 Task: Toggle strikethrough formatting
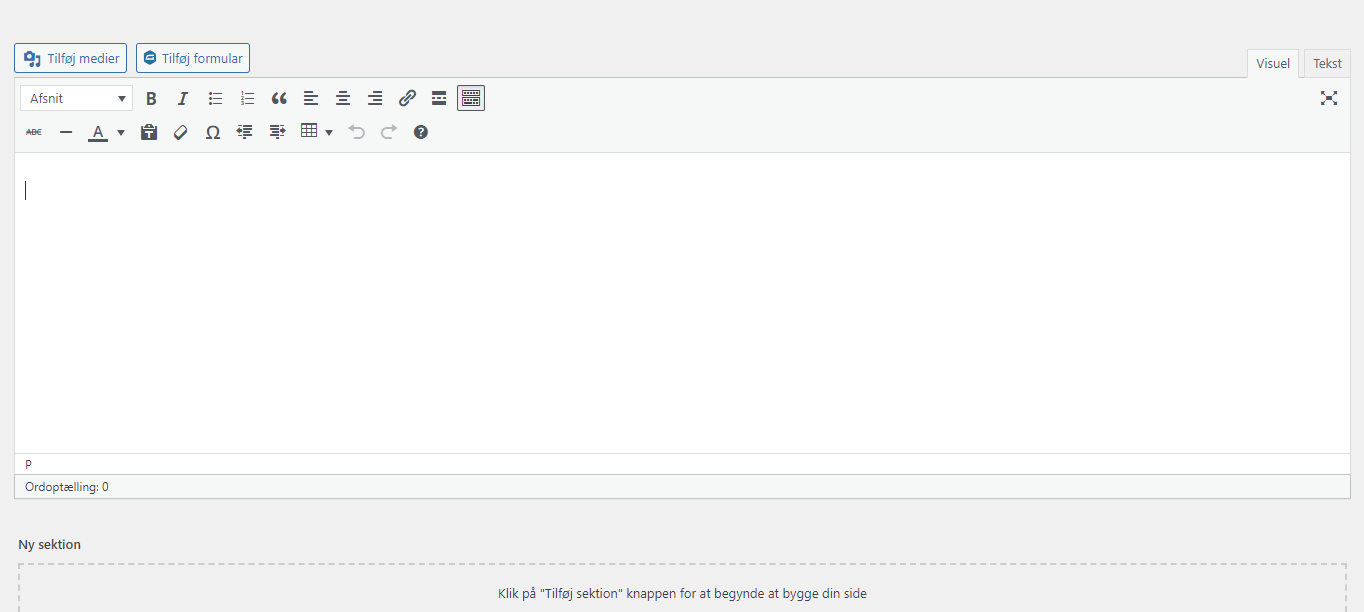(x=34, y=132)
